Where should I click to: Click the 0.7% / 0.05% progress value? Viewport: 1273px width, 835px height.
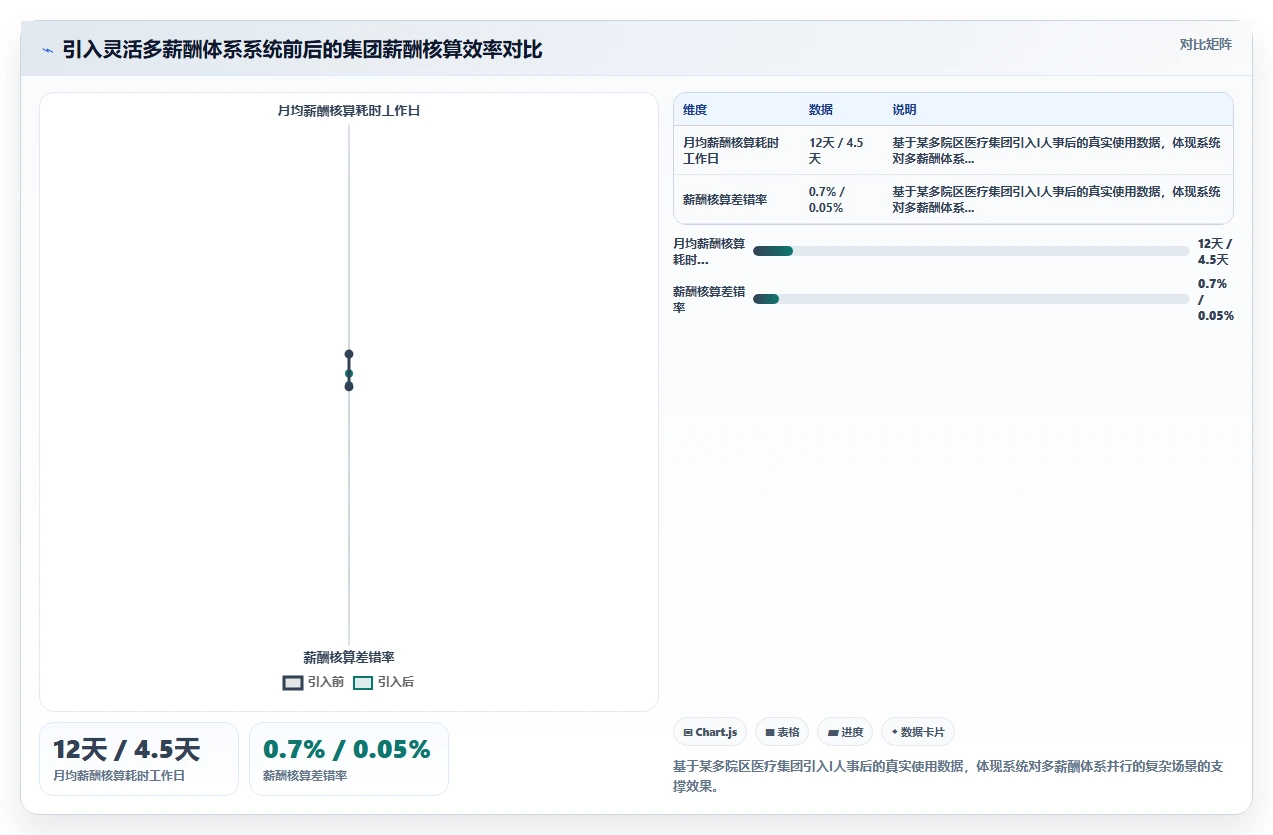(1216, 299)
